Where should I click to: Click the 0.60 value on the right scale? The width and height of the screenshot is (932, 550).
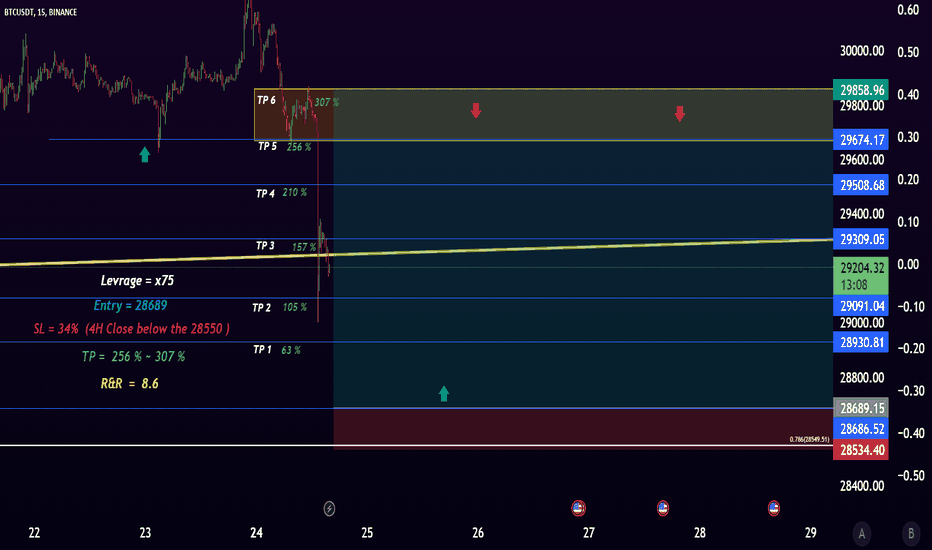tap(908, 10)
